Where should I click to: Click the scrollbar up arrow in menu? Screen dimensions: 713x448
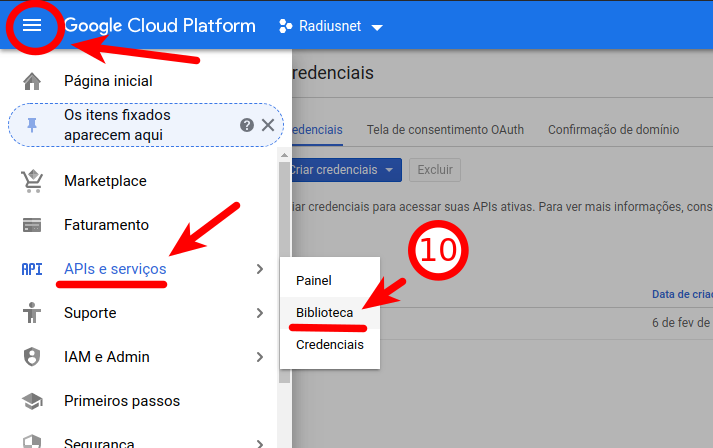(x=285, y=156)
